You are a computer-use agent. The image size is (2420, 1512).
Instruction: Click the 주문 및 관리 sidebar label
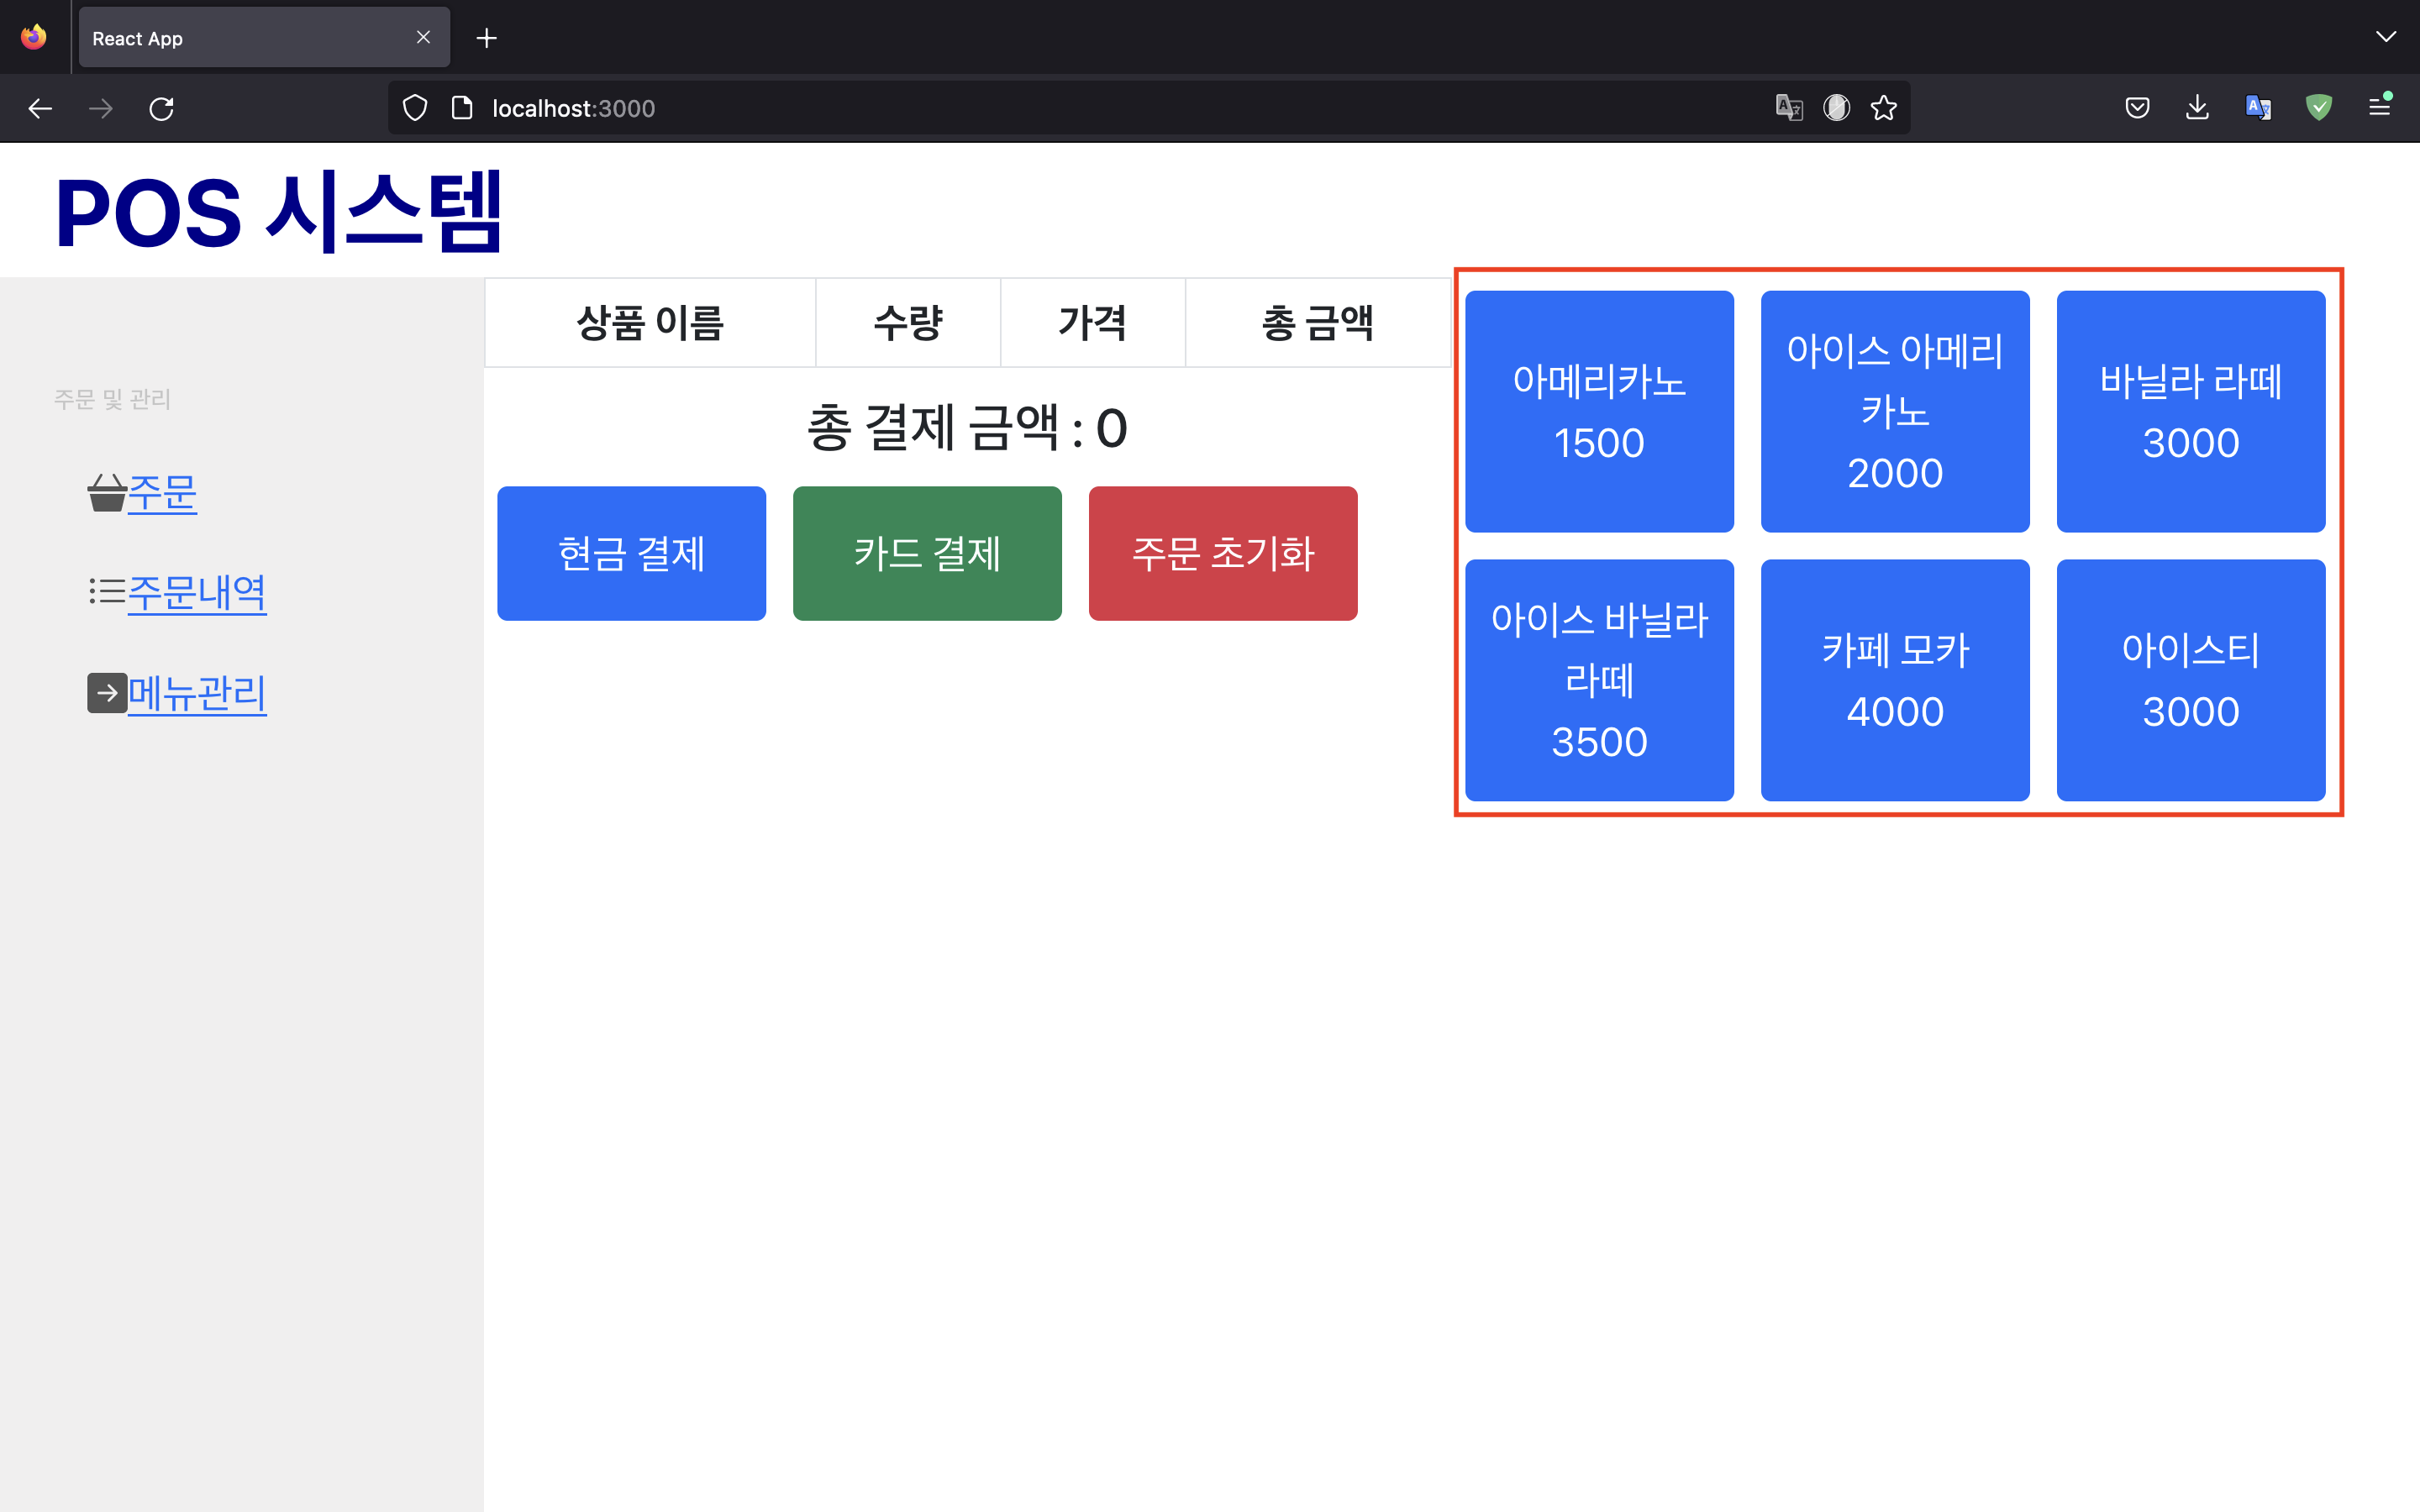[112, 399]
